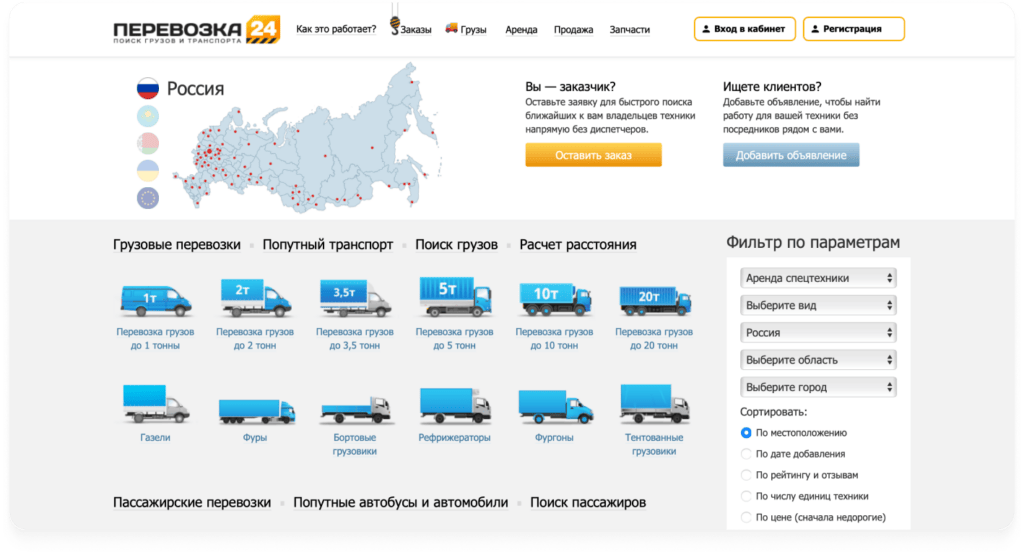This screenshot has height=555, width=1024.
Task: Open the Россия country dropdown
Action: 818,333
